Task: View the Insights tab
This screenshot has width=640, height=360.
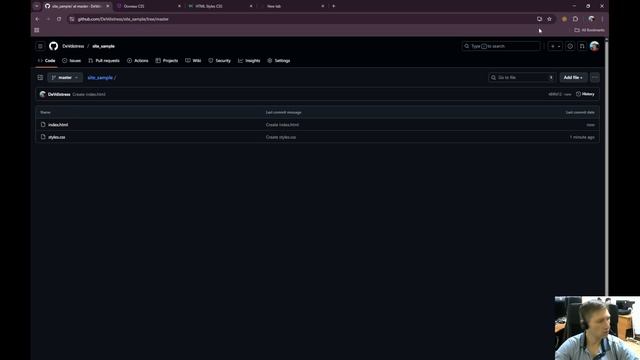Action: [249, 60]
